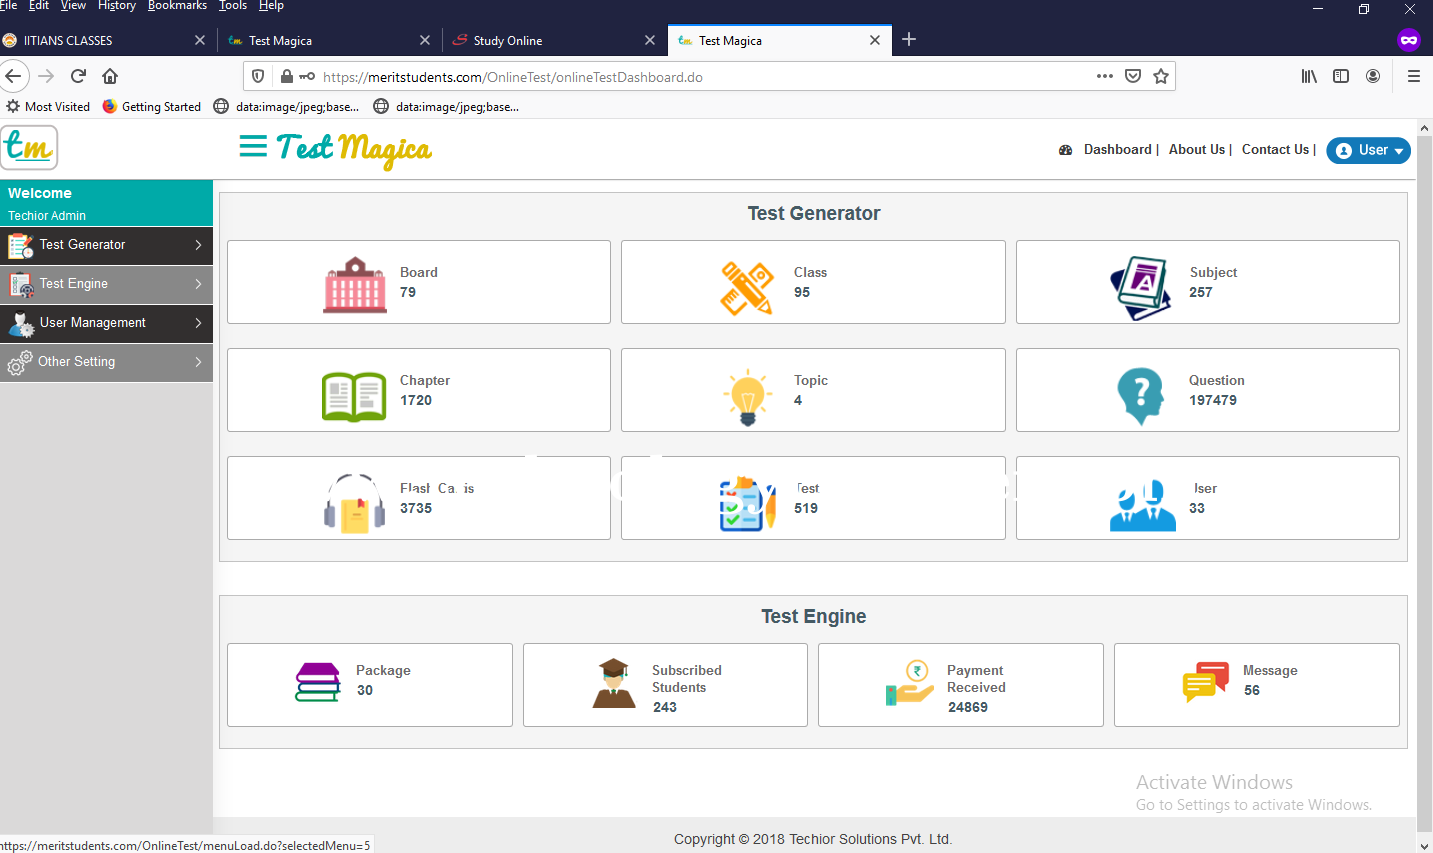
Task: Expand the Test Generator sidebar menu
Action: pyautogui.click(x=198, y=245)
